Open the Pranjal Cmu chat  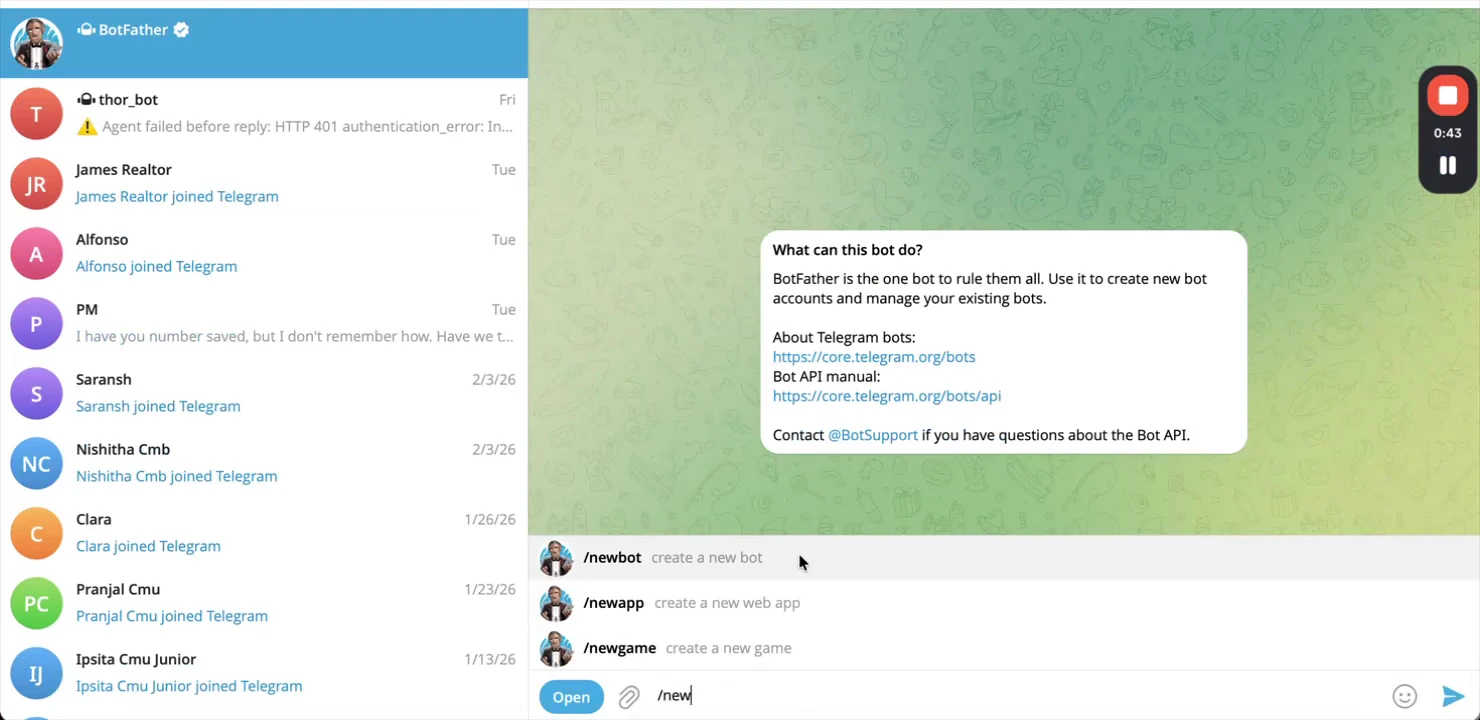[x=264, y=603]
